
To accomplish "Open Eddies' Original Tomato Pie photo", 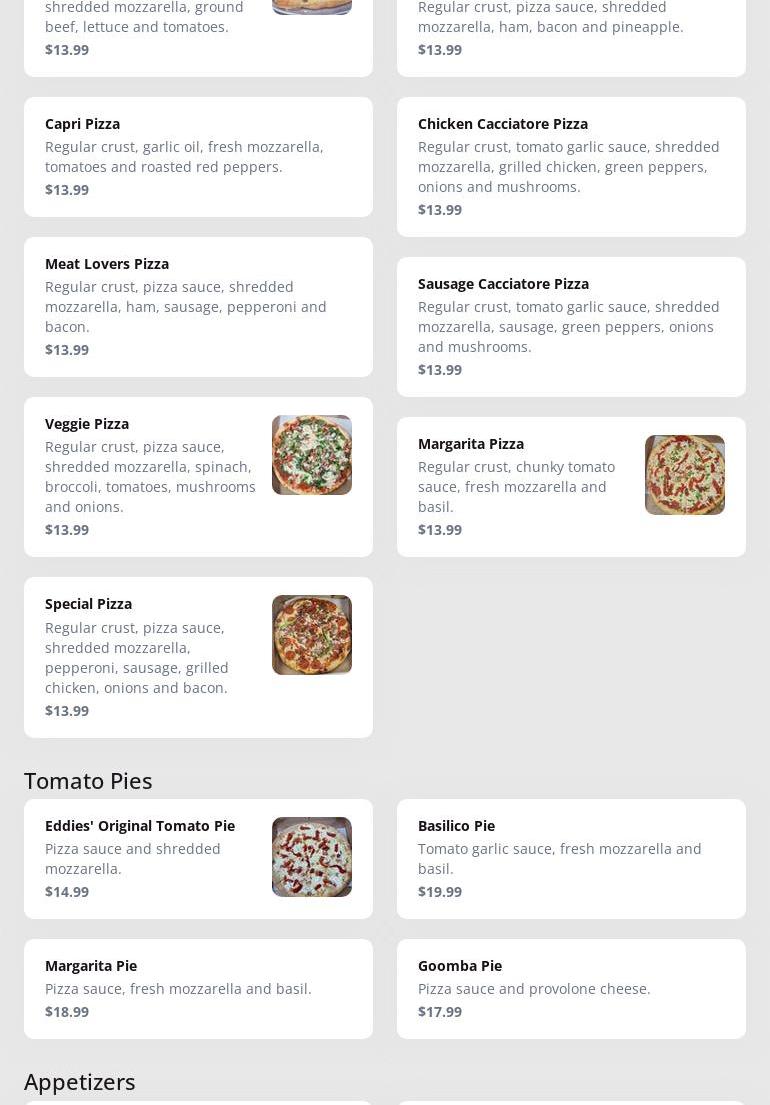I will tap(311, 857).
